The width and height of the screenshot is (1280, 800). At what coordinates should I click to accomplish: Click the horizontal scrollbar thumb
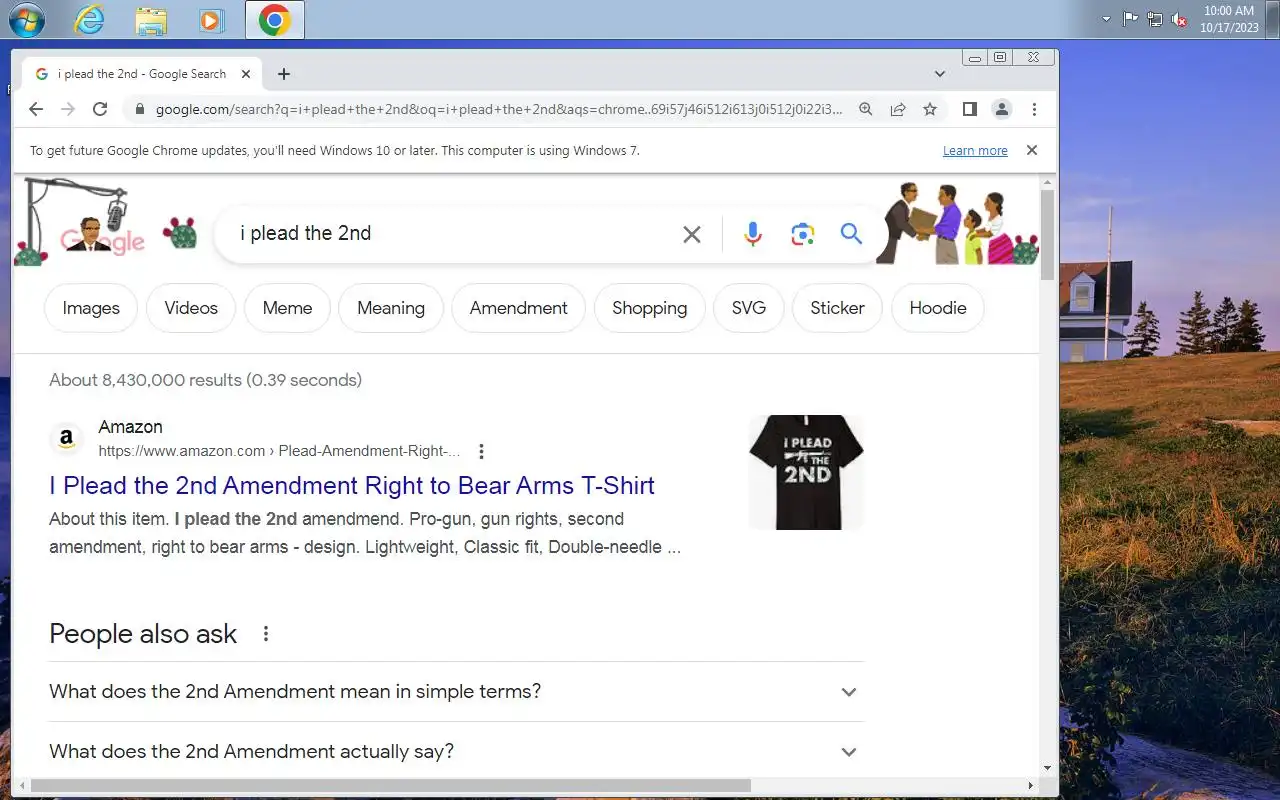pos(390,786)
